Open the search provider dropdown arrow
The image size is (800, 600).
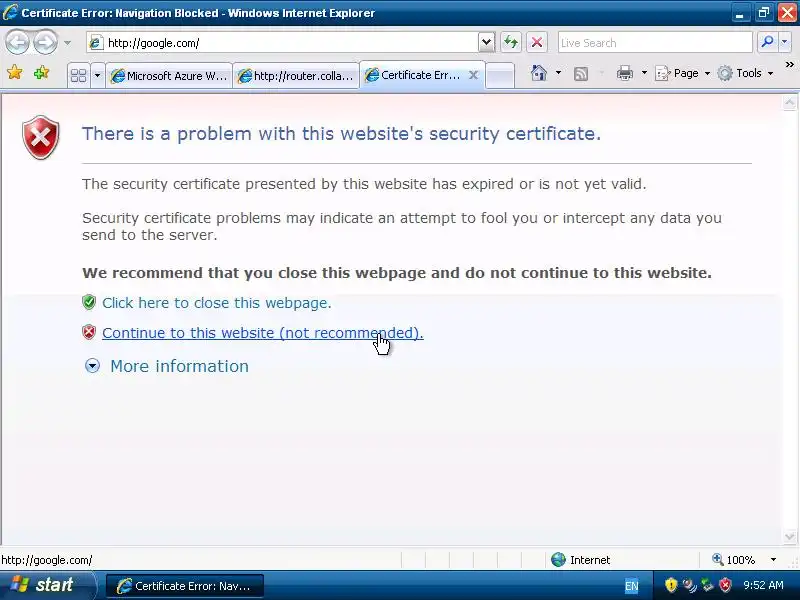(x=785, y=42)
